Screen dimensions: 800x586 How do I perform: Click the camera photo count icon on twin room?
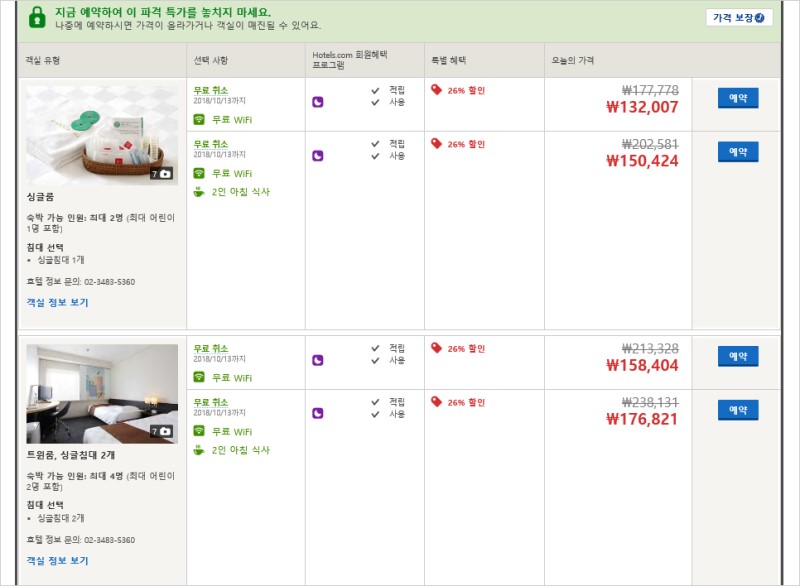click(x=161, y=431)
